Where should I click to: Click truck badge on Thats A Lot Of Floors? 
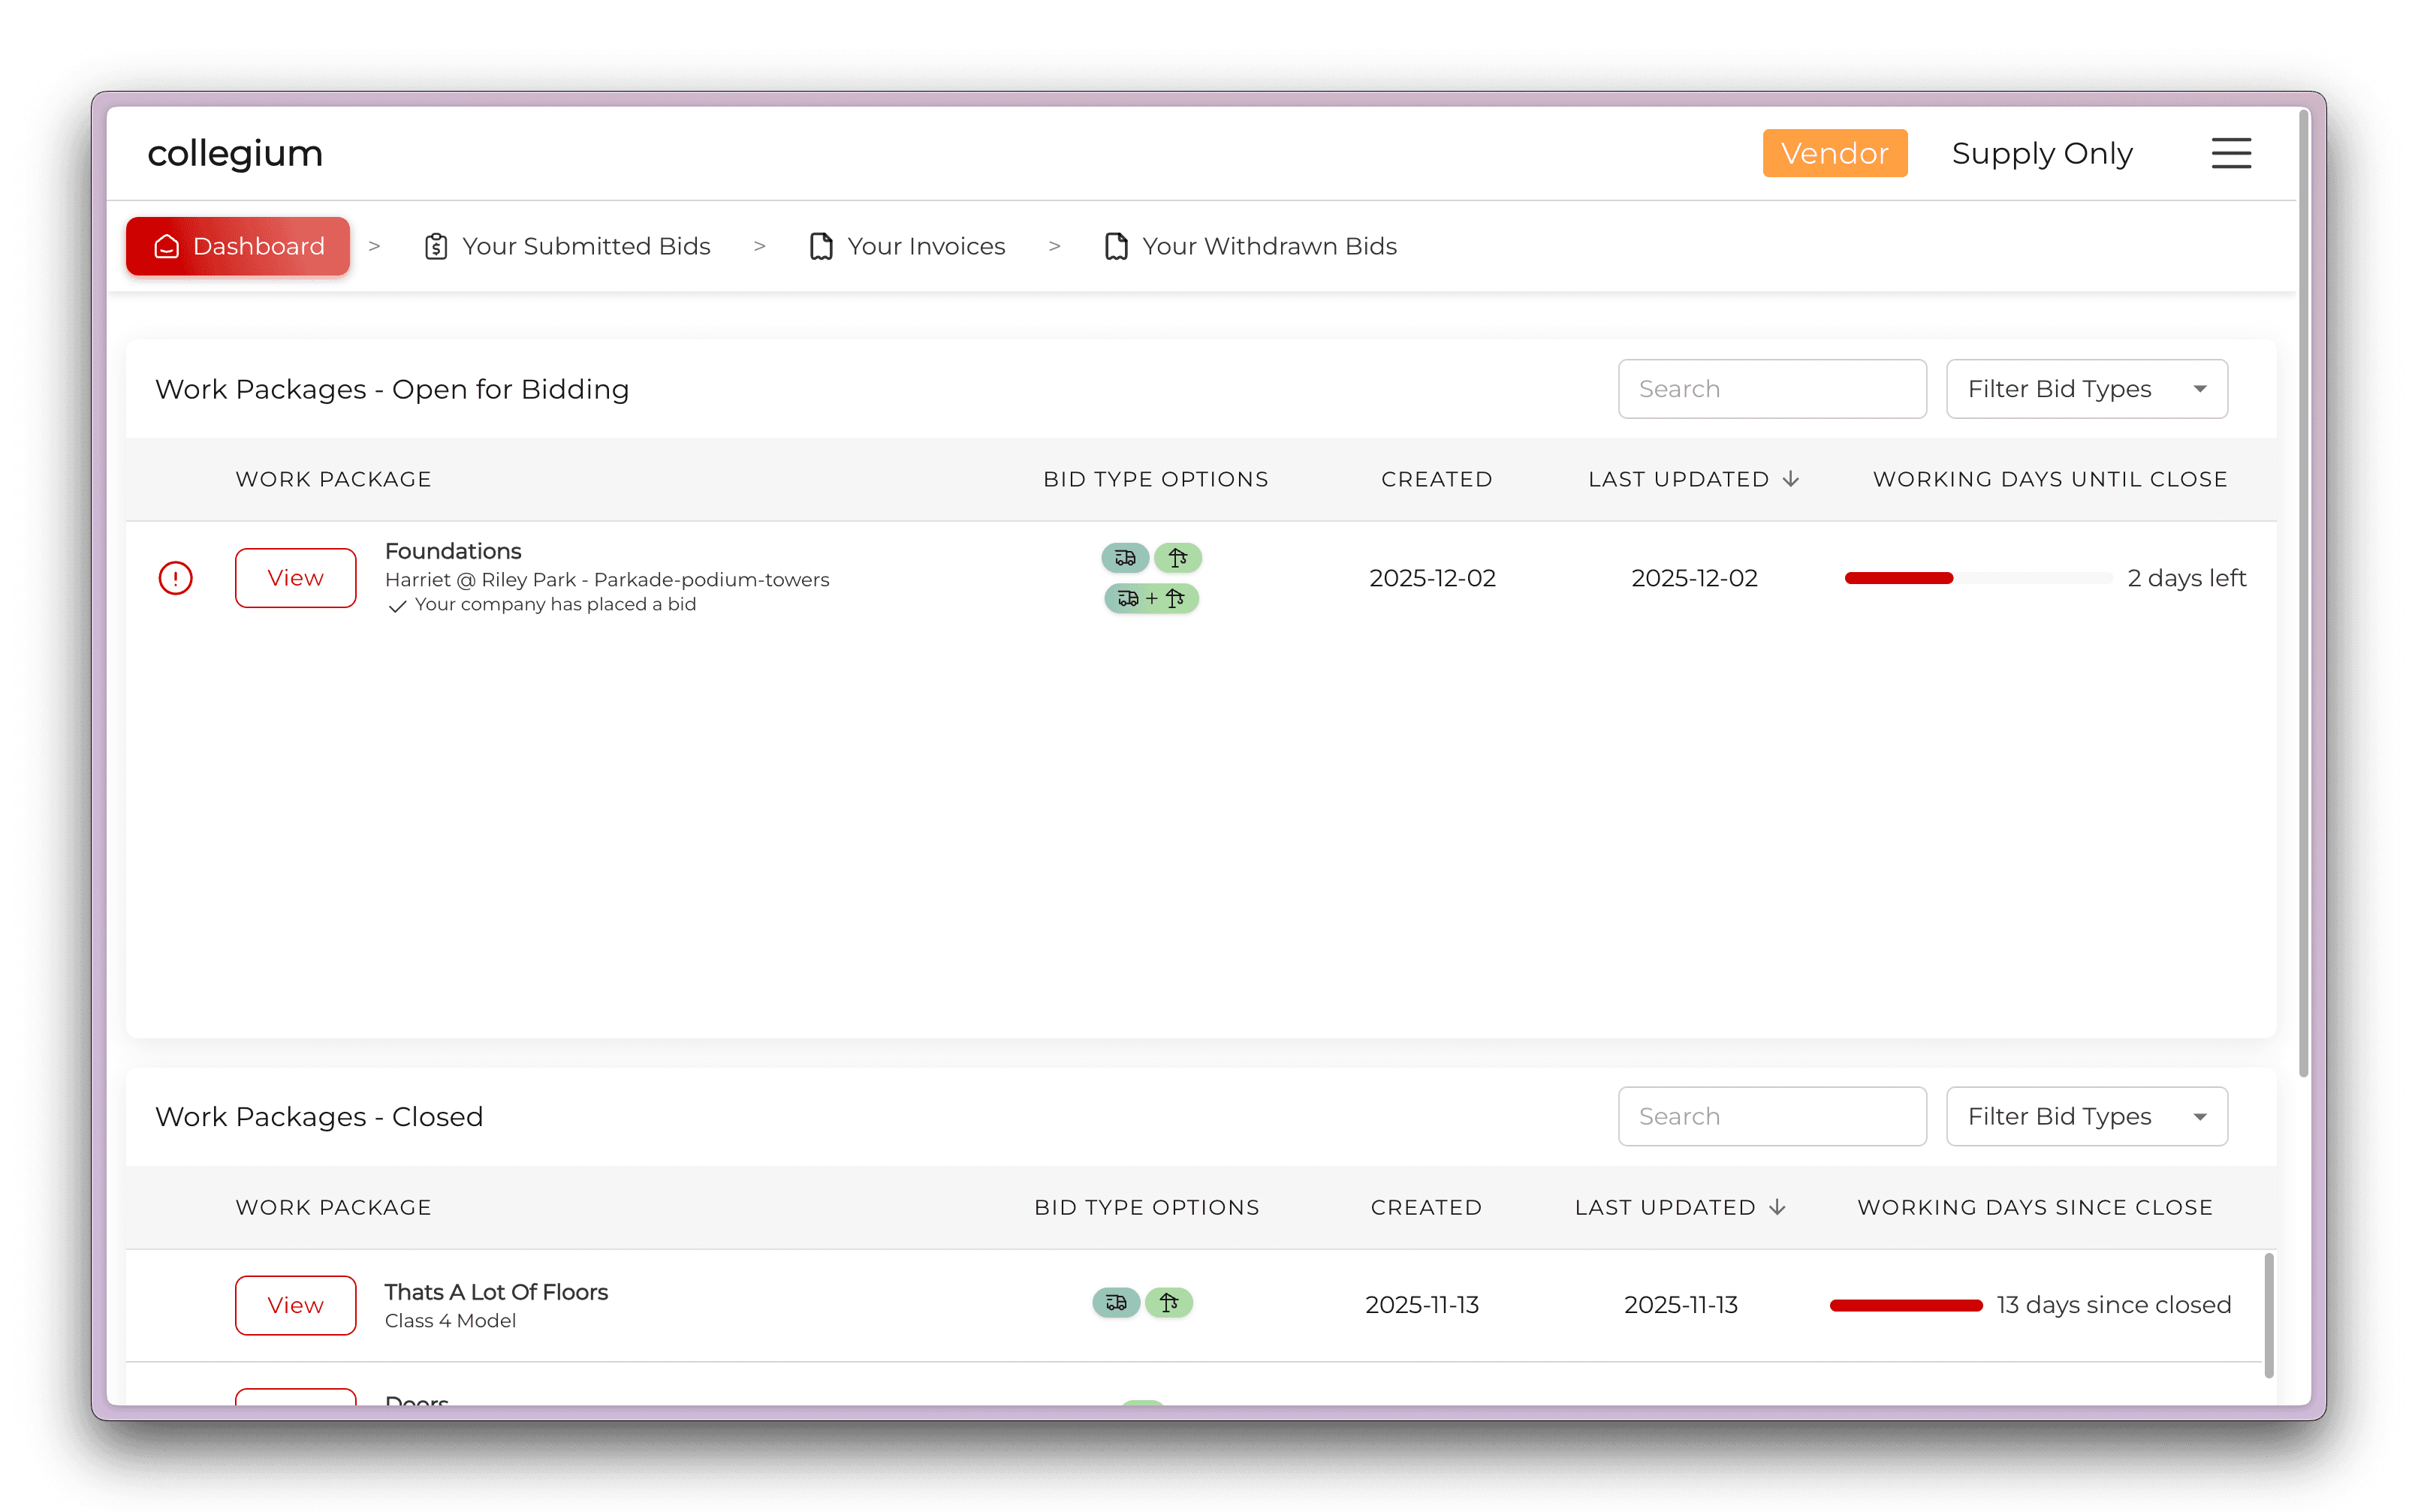click(x=1116, y=1302)
